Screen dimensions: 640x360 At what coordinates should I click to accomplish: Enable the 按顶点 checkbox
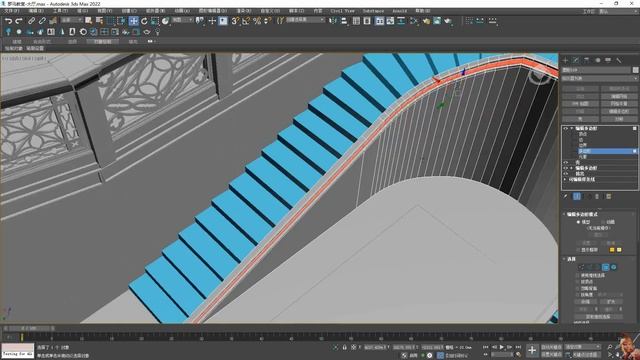[578, 282]
